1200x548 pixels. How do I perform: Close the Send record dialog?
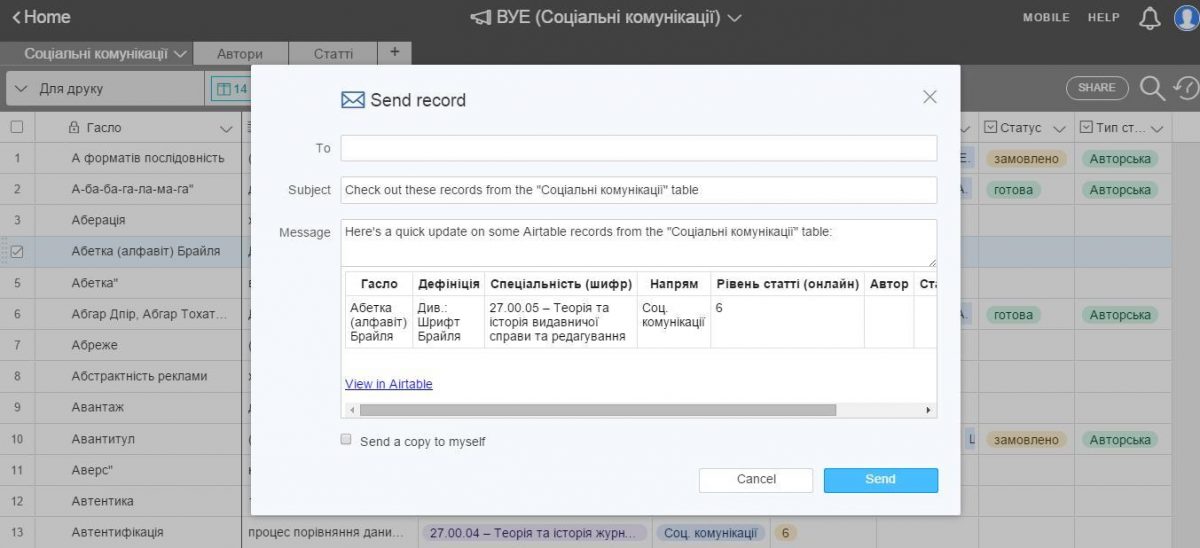(929, 97)
